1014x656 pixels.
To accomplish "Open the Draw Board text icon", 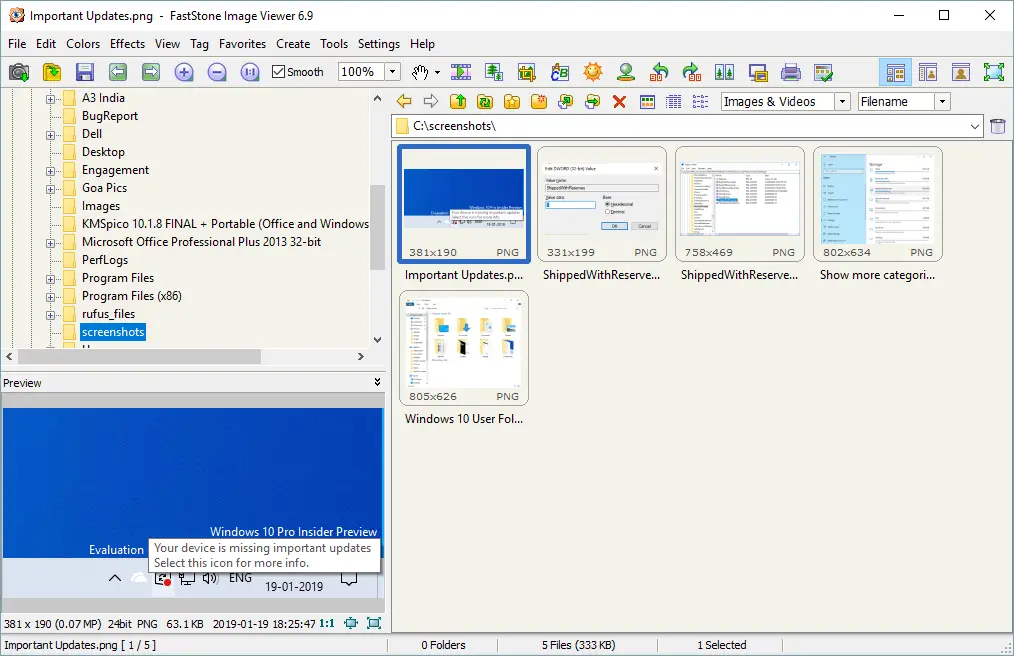I will pos(560,72).
